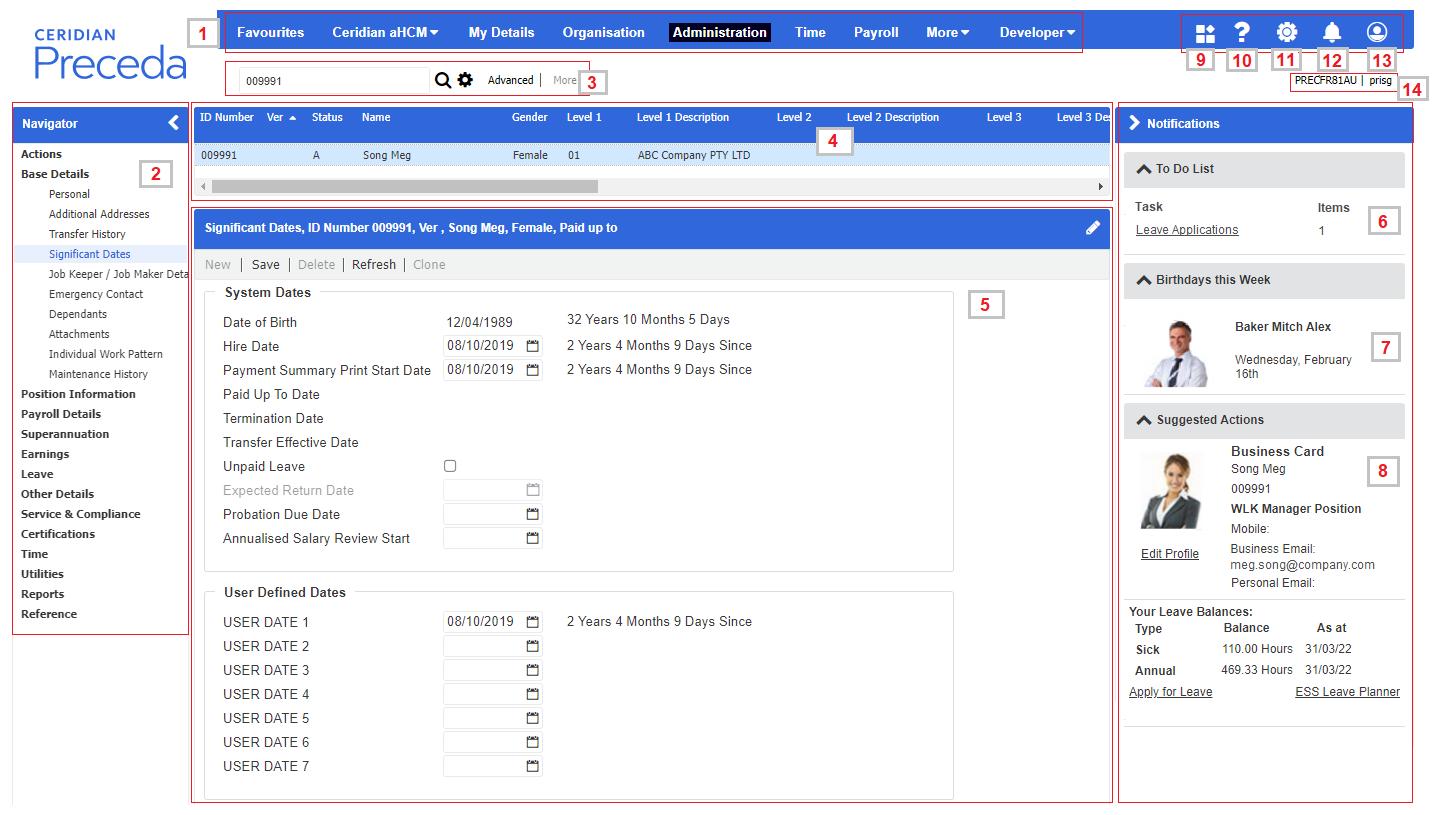Open Hire Date calendar picker
The width and height of the screenshot is (1453, 815).
click(533, 346)
